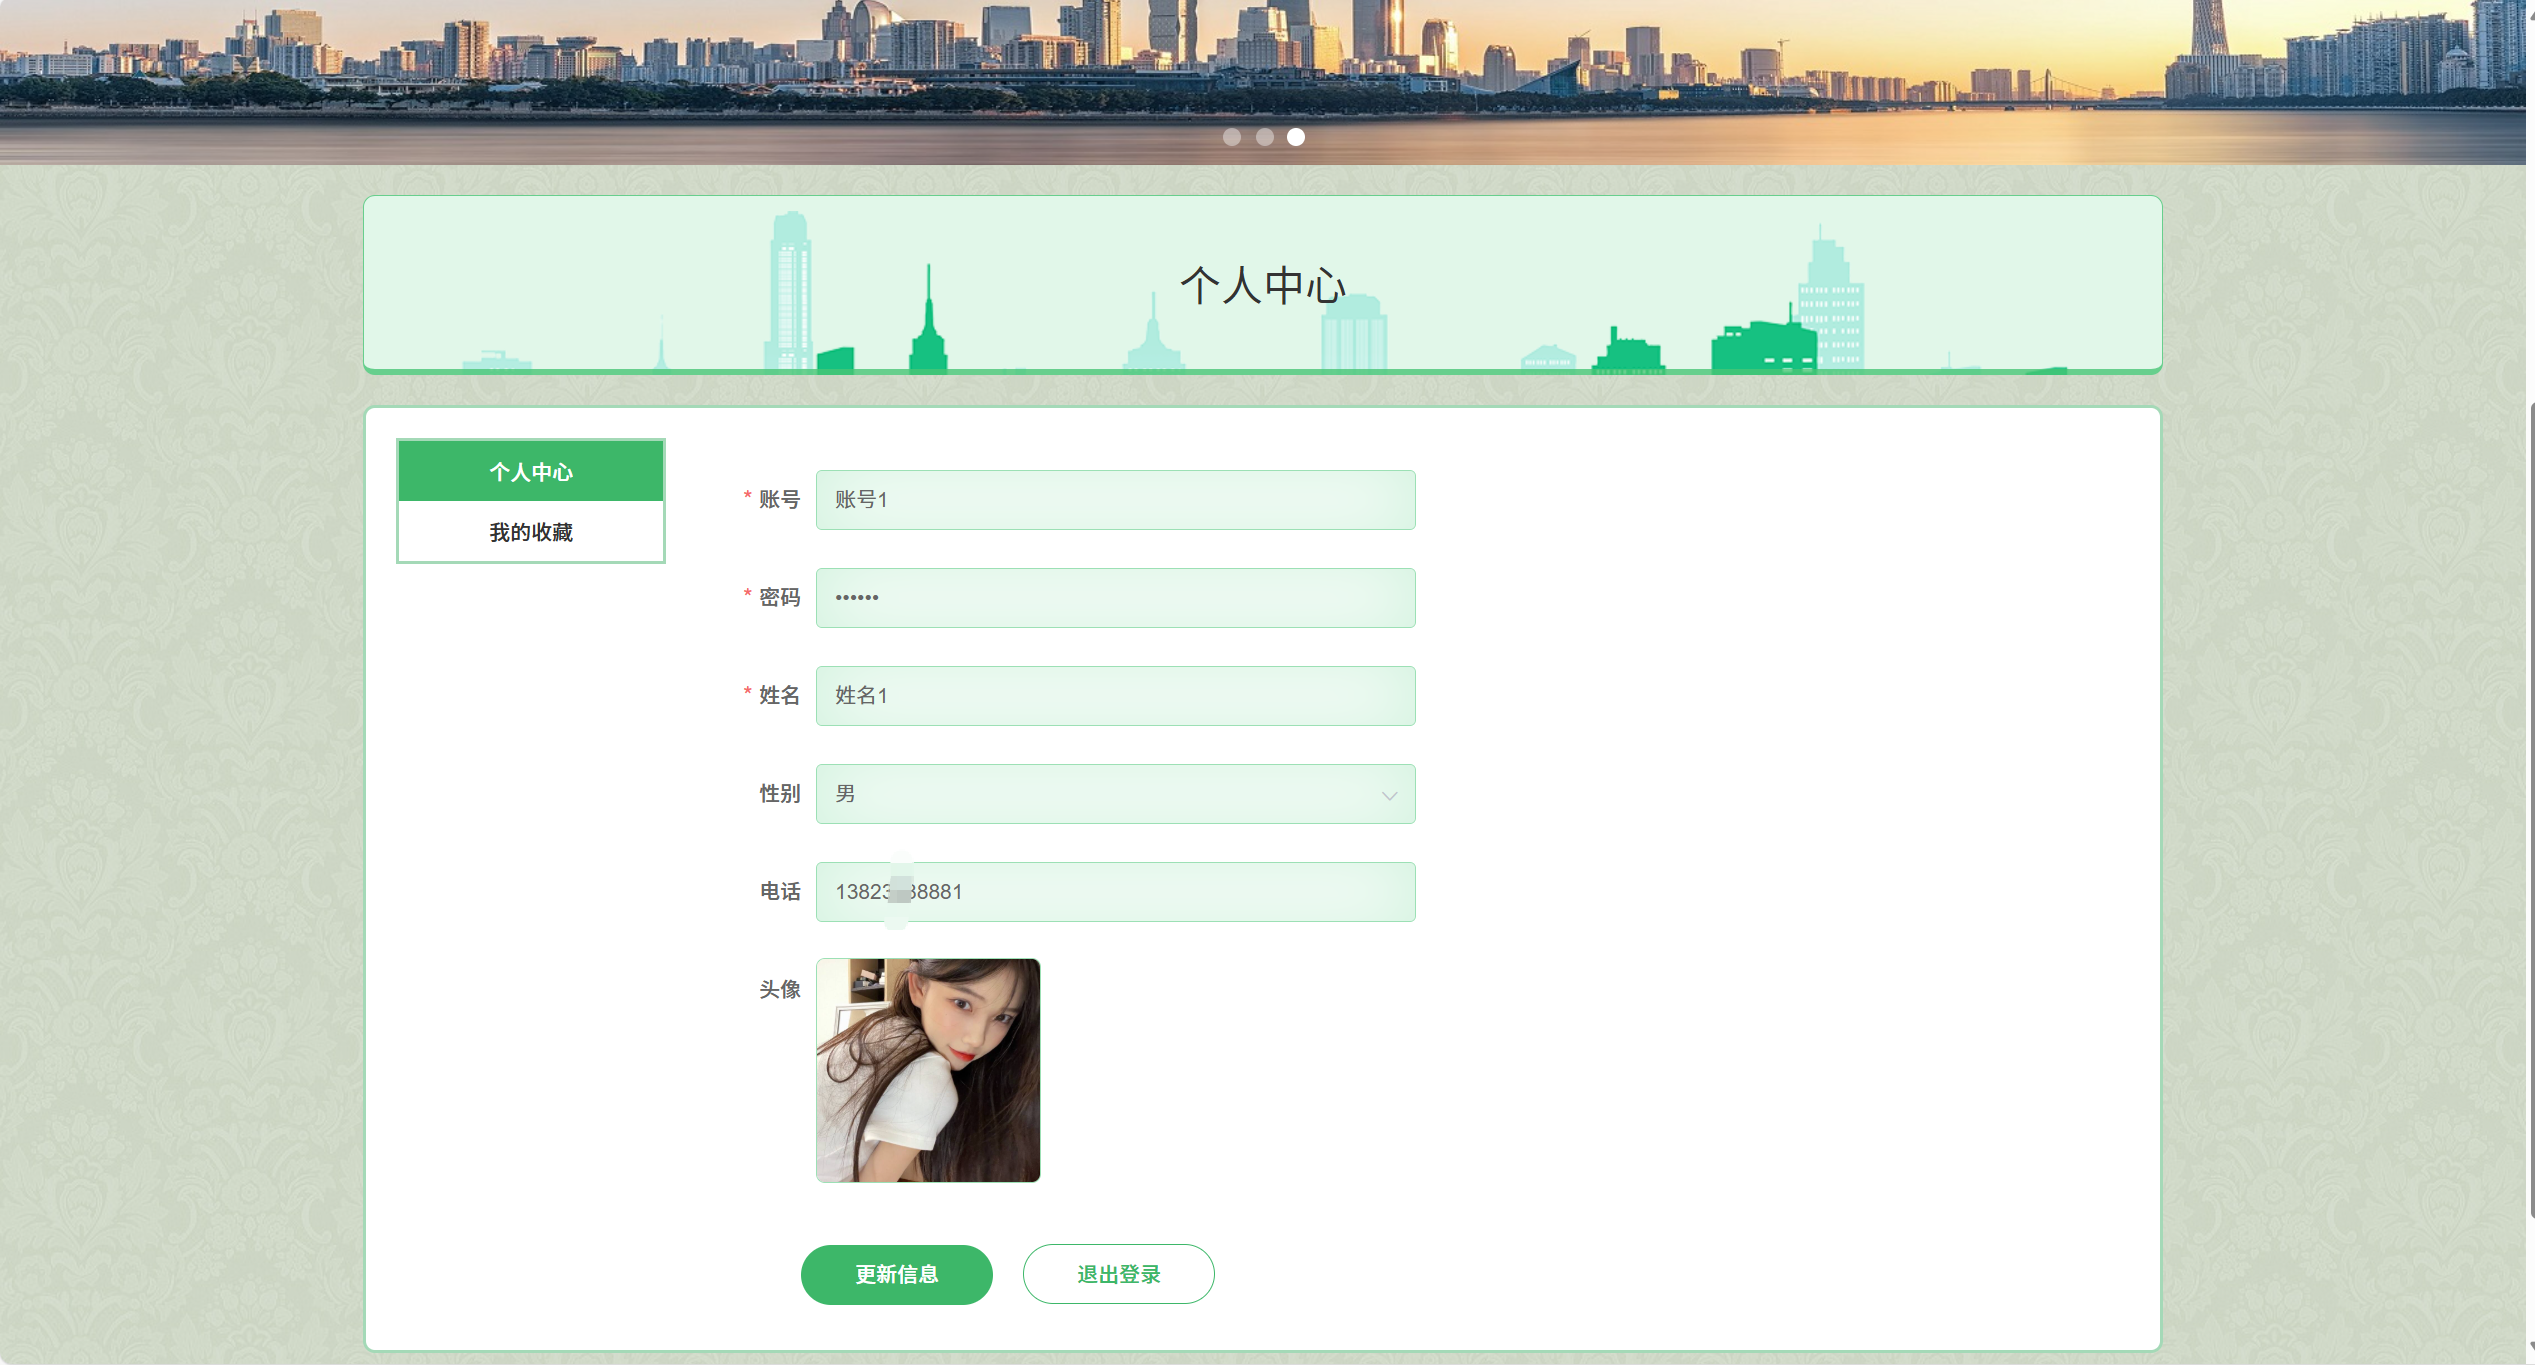The width and height of the screenshot is (2535, 1365).
Task: Click the 更新信息 button
Action: click(x=896, y=1274)
